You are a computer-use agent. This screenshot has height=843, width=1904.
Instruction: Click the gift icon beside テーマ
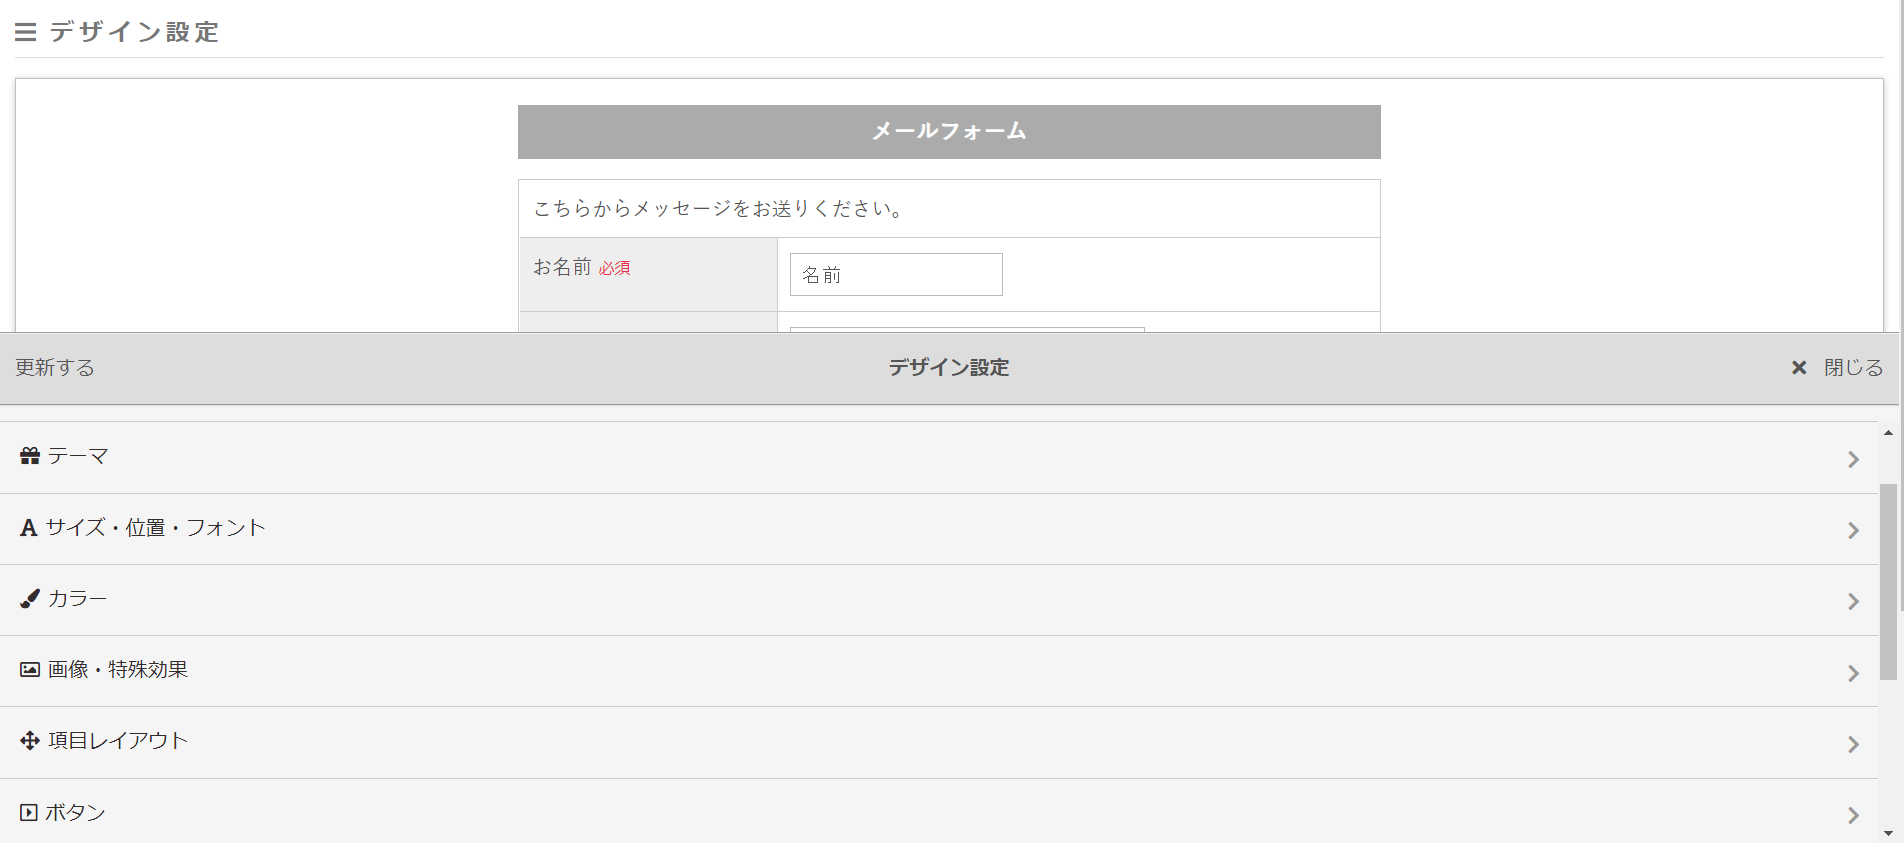coord(30,456)
